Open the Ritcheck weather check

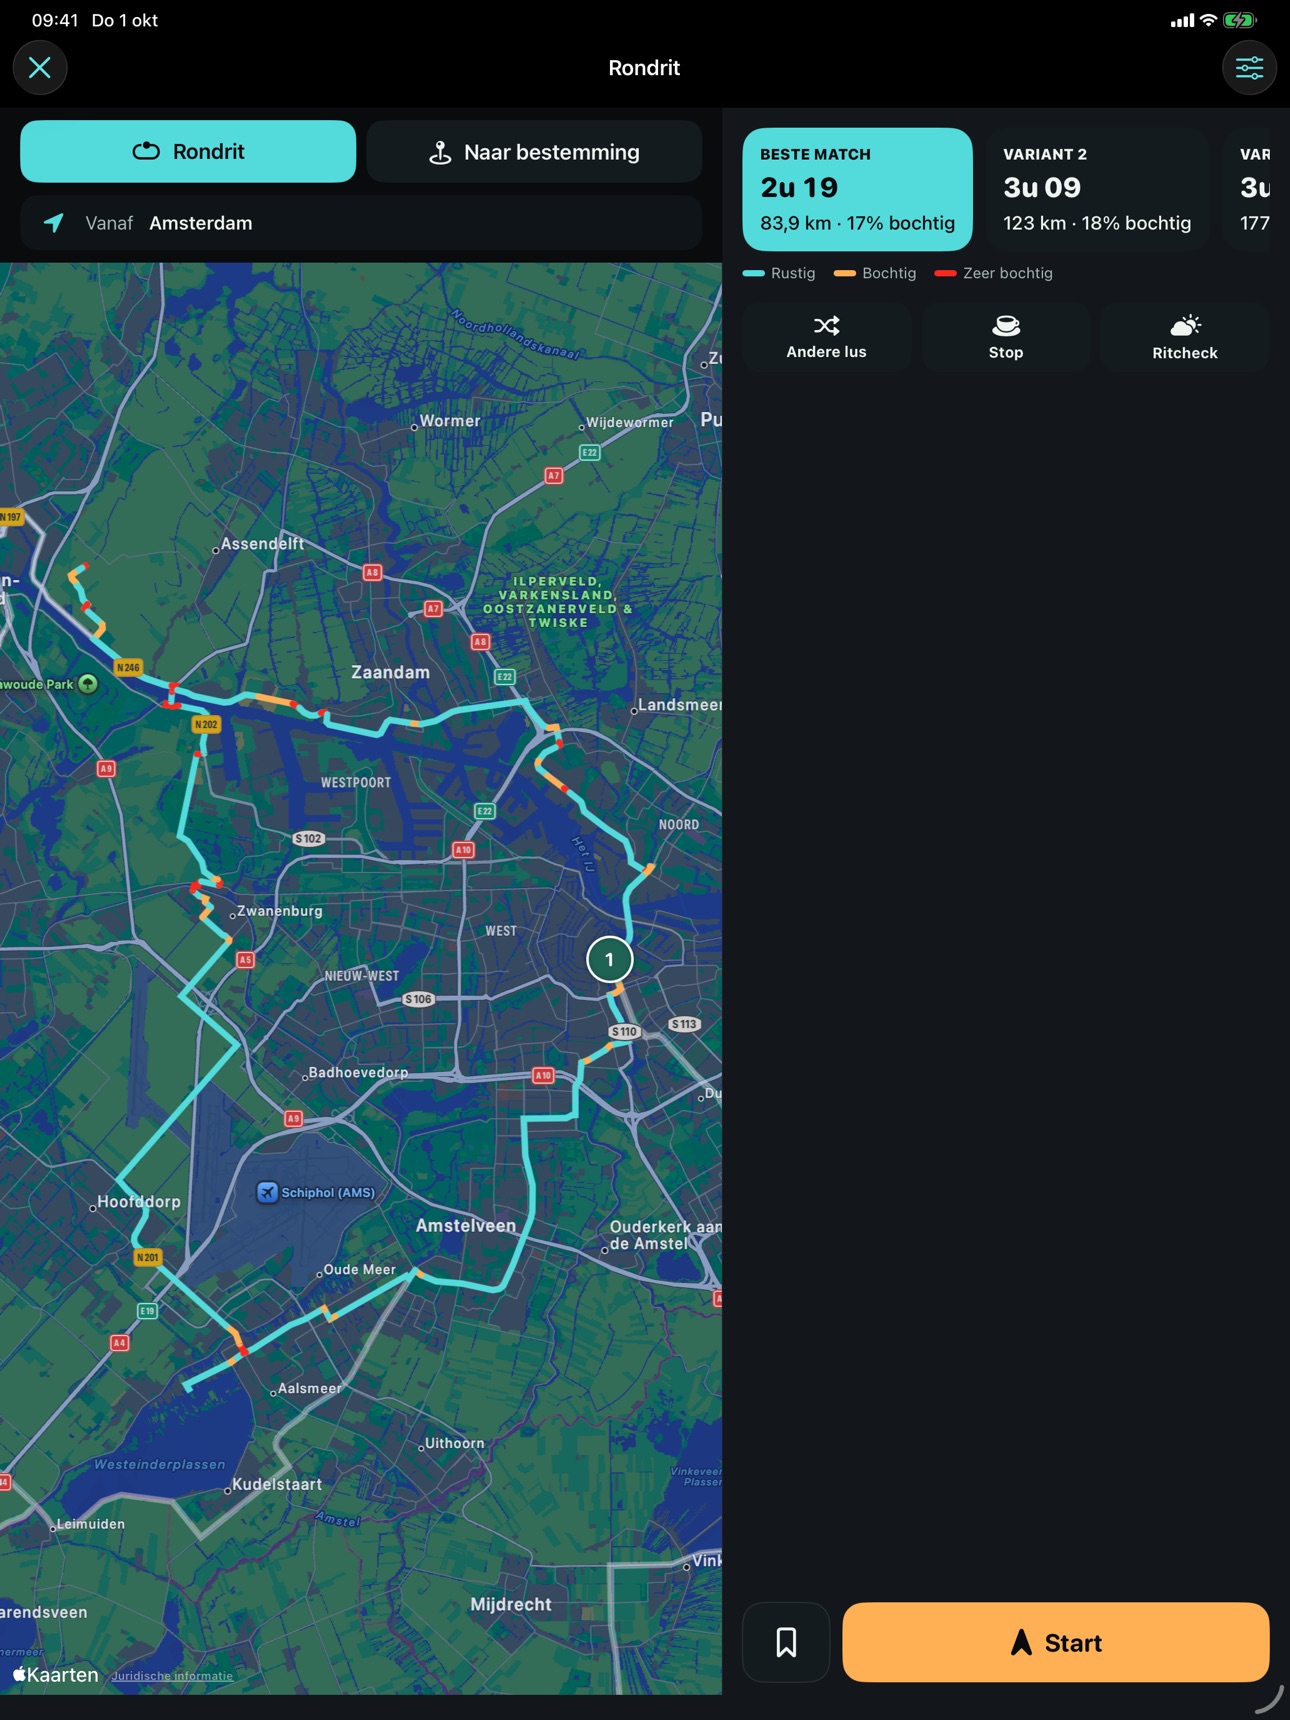1184,337
